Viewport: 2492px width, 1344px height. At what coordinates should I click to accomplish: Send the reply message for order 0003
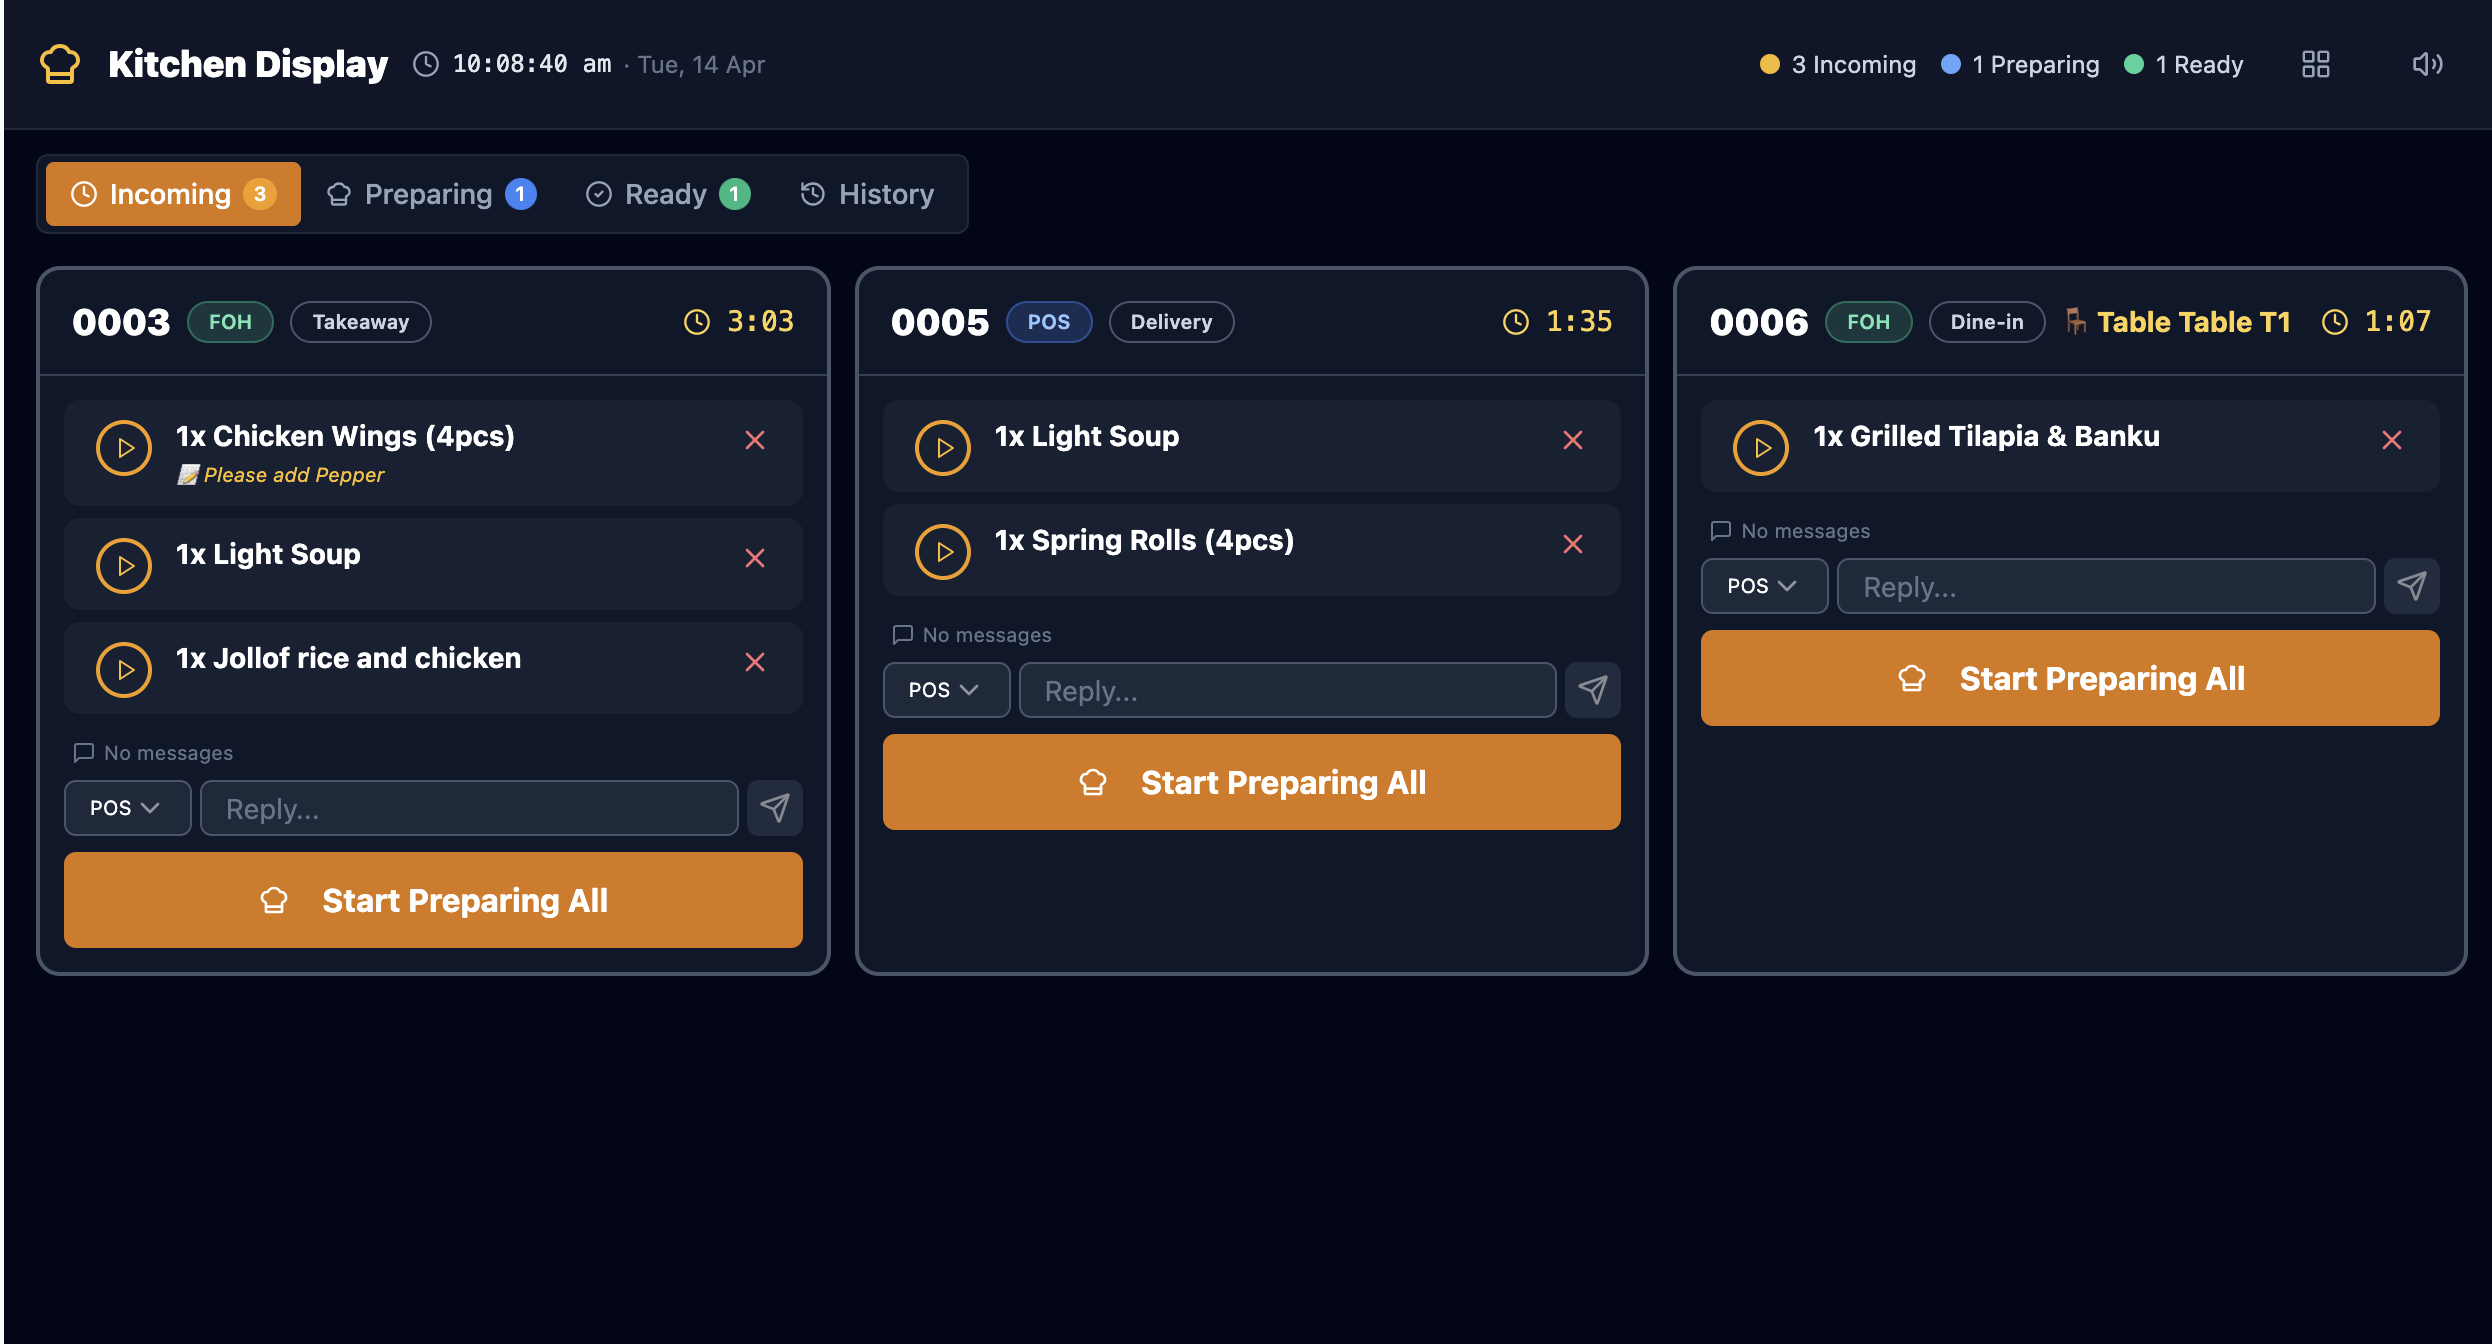(x=775, y=808)
